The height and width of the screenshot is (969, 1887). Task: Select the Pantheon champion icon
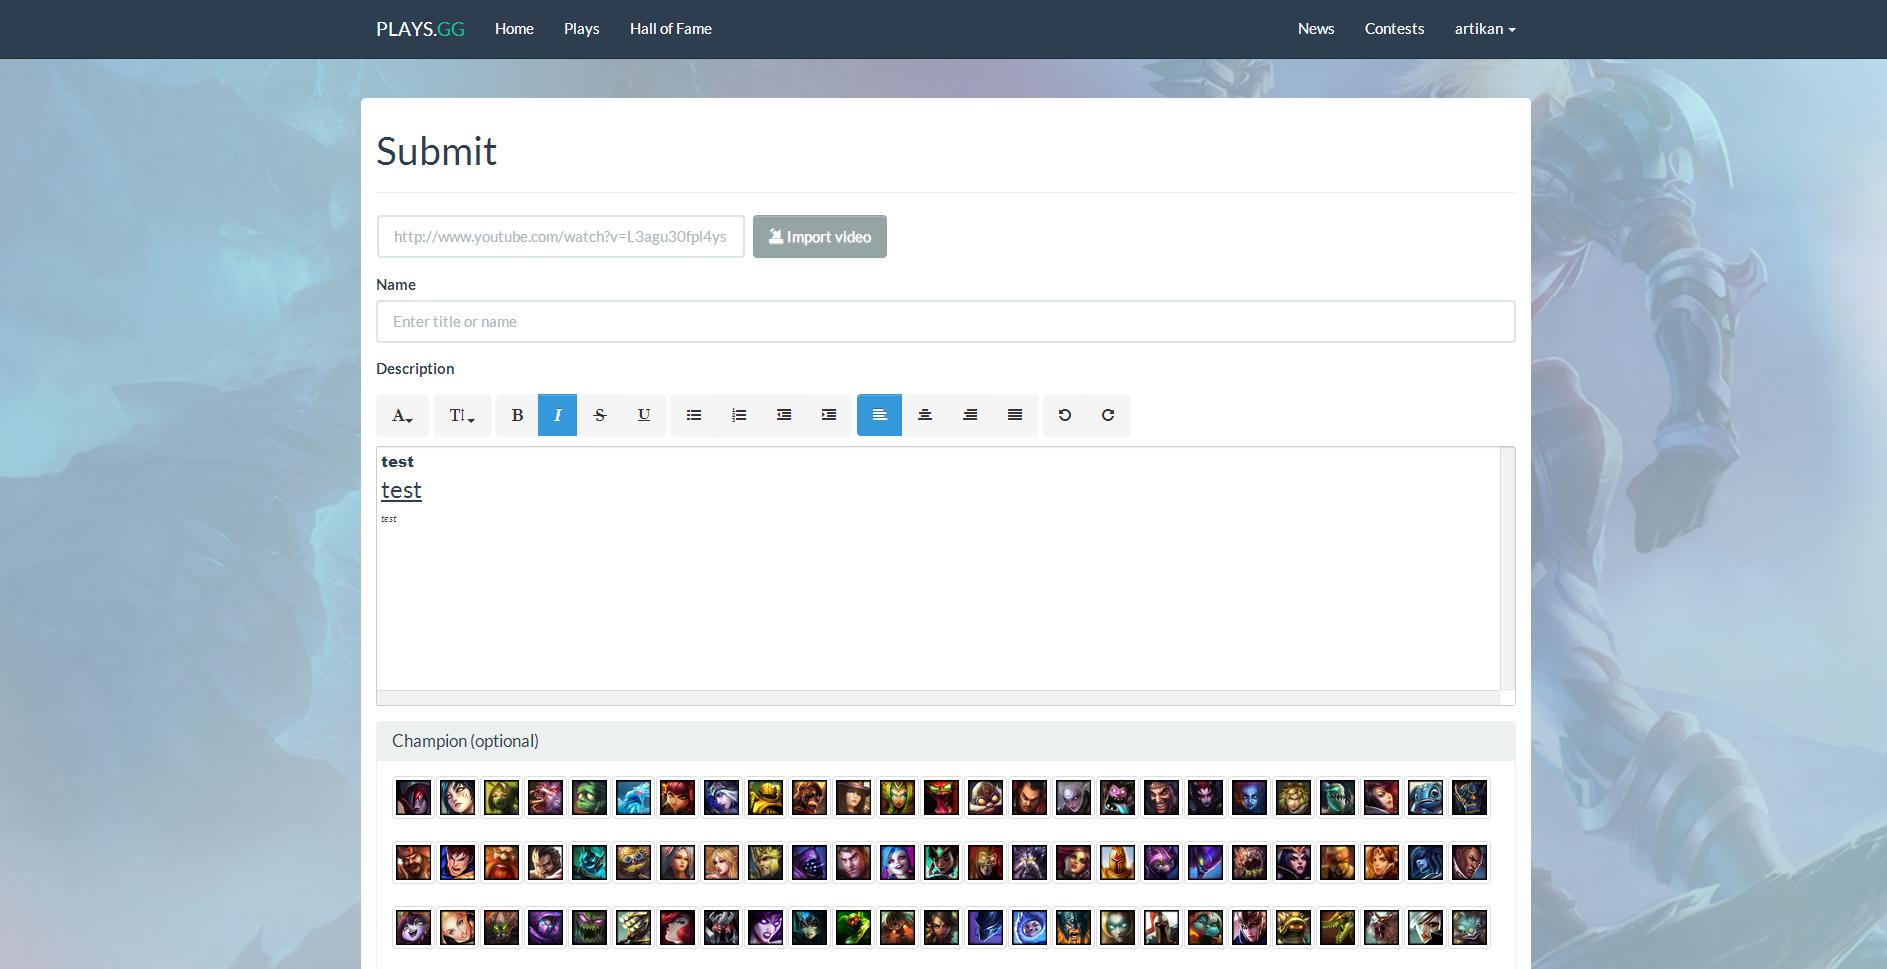point(1161,928)
